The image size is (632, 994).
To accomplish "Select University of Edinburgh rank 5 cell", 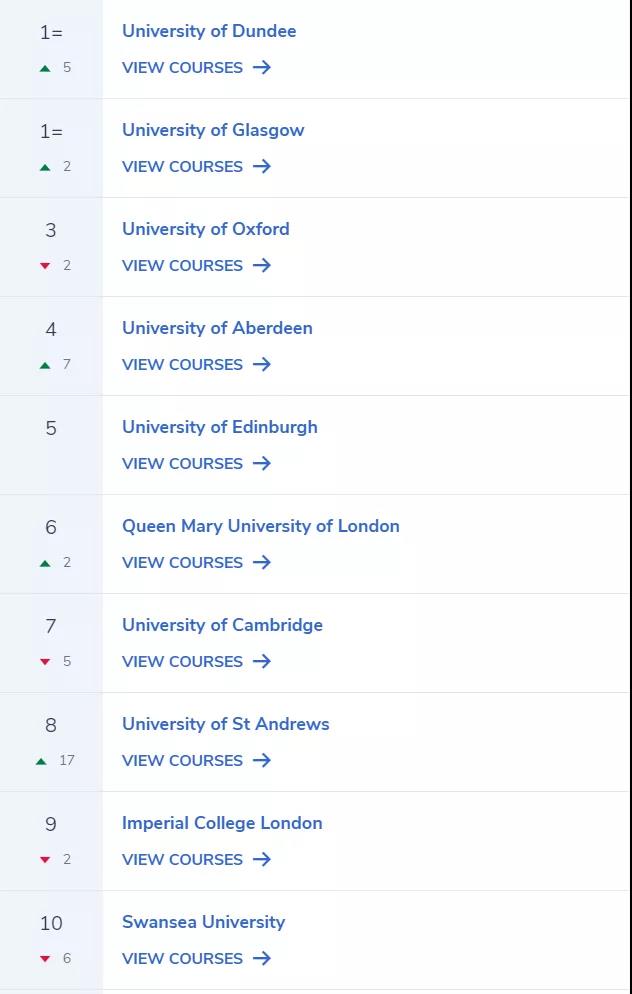I will (51, 445).
